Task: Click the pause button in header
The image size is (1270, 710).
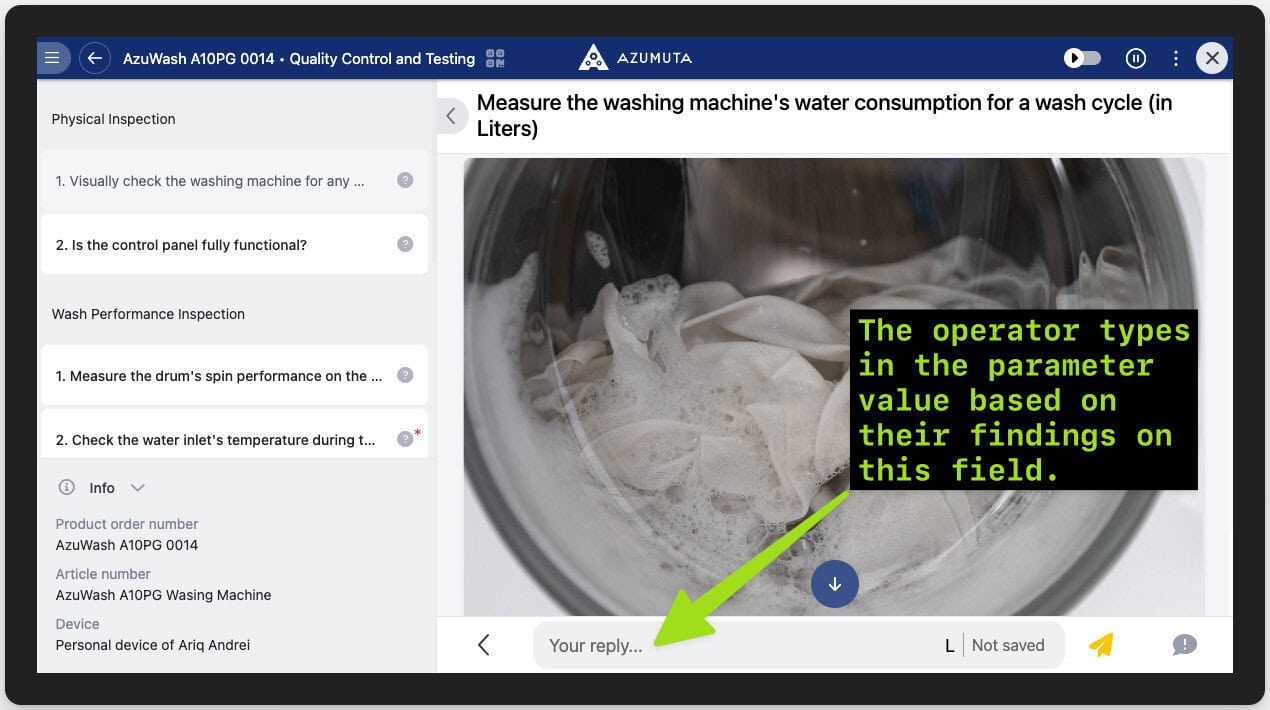Action: coord(1135,58)
